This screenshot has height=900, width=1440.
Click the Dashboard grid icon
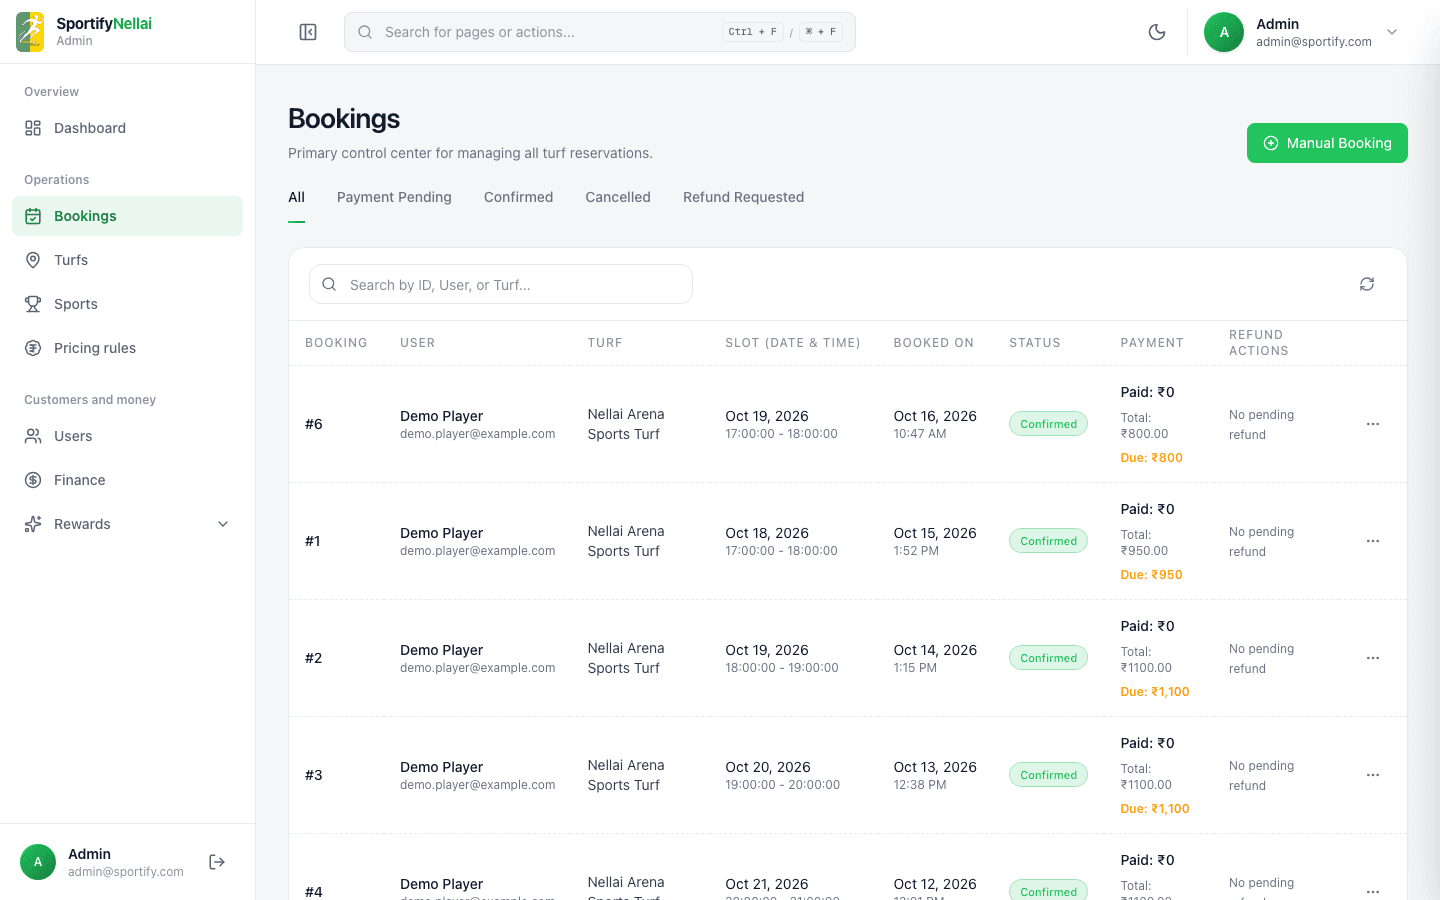coord(33,128)
